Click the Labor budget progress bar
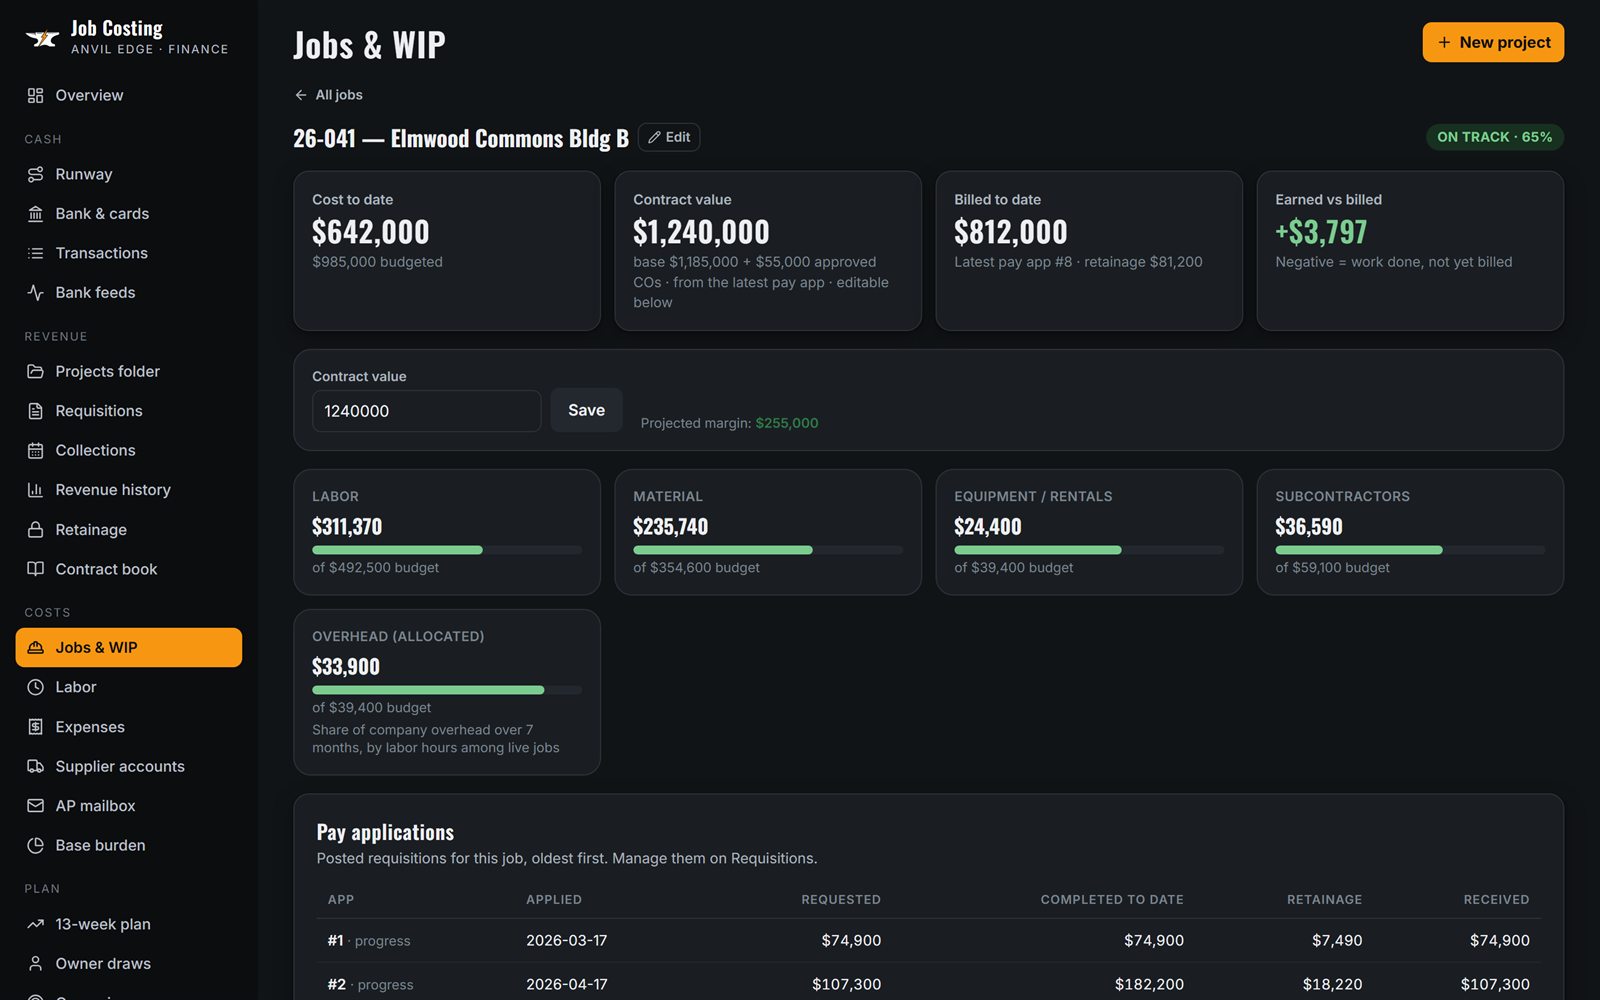Image resolution: width=1600 pixels, height=1000 pixels. tap(447, 550)
